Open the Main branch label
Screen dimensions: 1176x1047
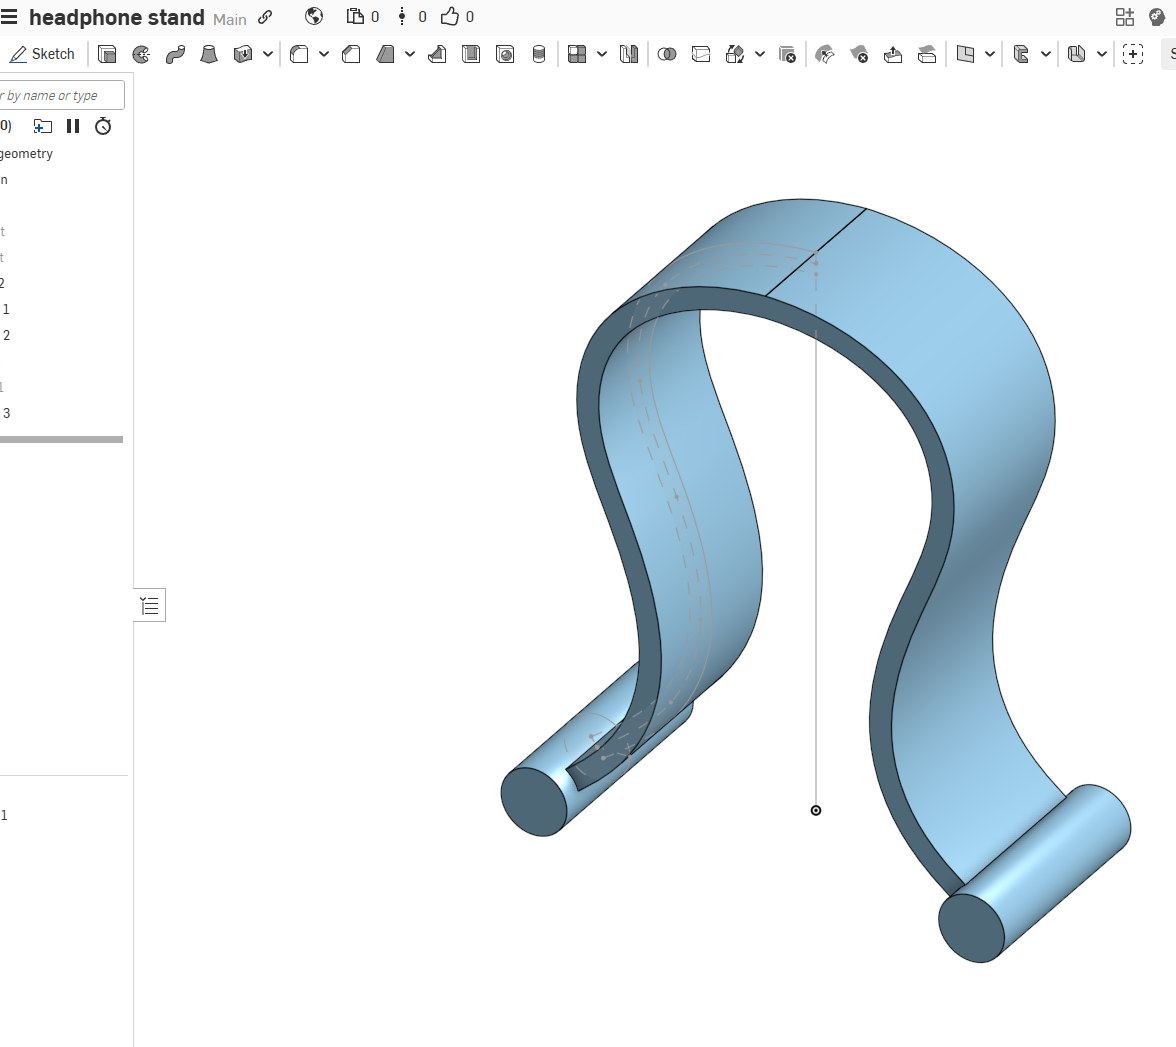click(230, 20)
